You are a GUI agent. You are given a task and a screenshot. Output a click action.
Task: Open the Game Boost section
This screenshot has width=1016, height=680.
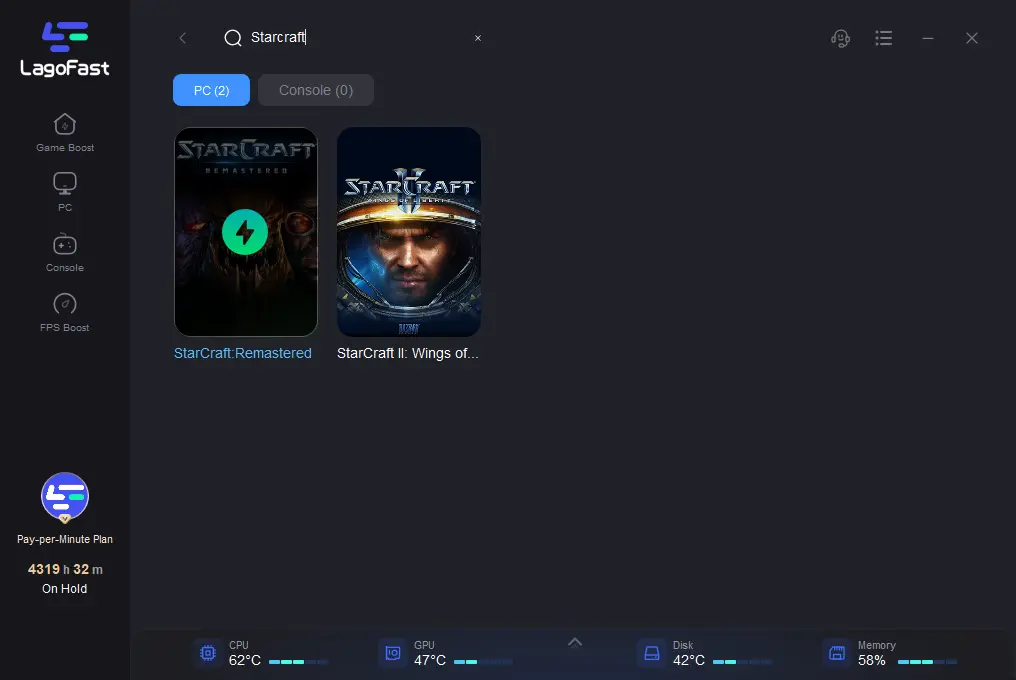click(65, 133)
